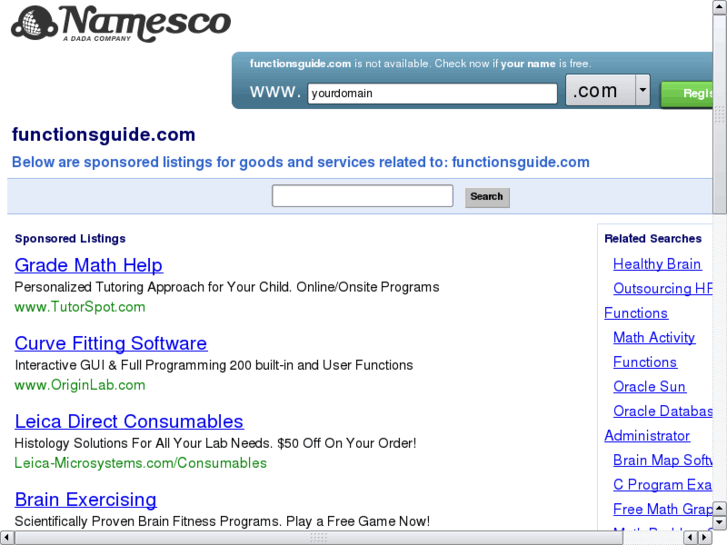This screenshot has height=545, width=727.
Task: Select C Program Examples related search
Action: click(x=663, y=485)
